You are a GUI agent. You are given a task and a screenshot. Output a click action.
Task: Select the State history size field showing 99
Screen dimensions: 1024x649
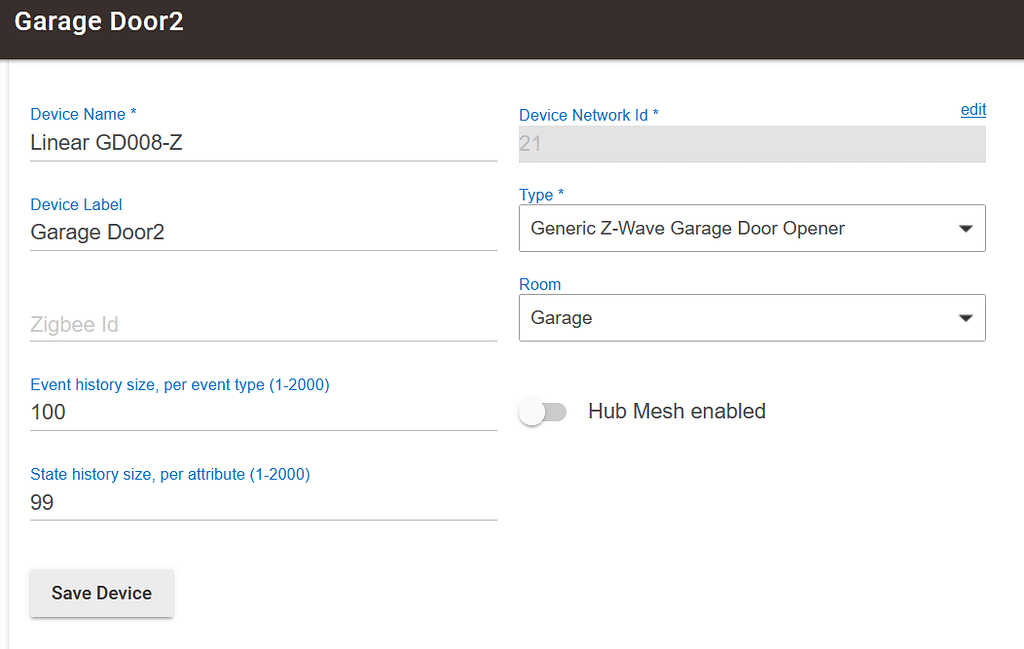(x=263, y=502)
